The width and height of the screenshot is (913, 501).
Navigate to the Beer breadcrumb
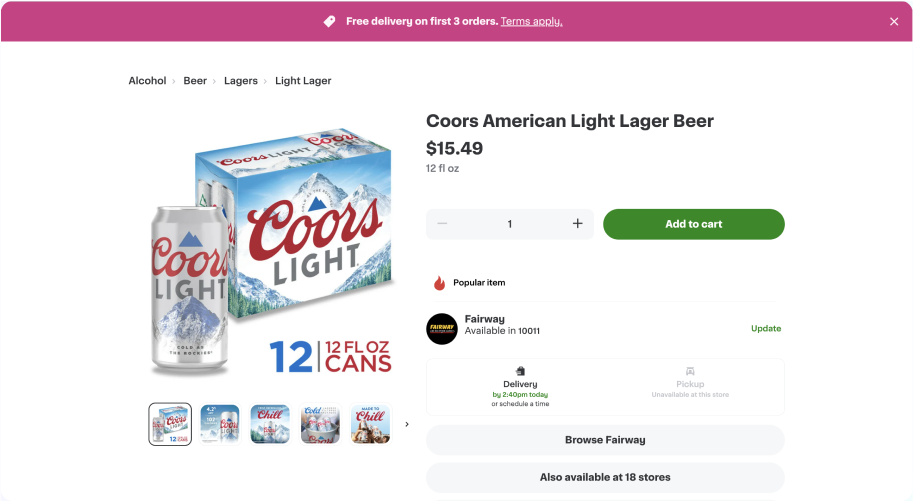[195, 81]
